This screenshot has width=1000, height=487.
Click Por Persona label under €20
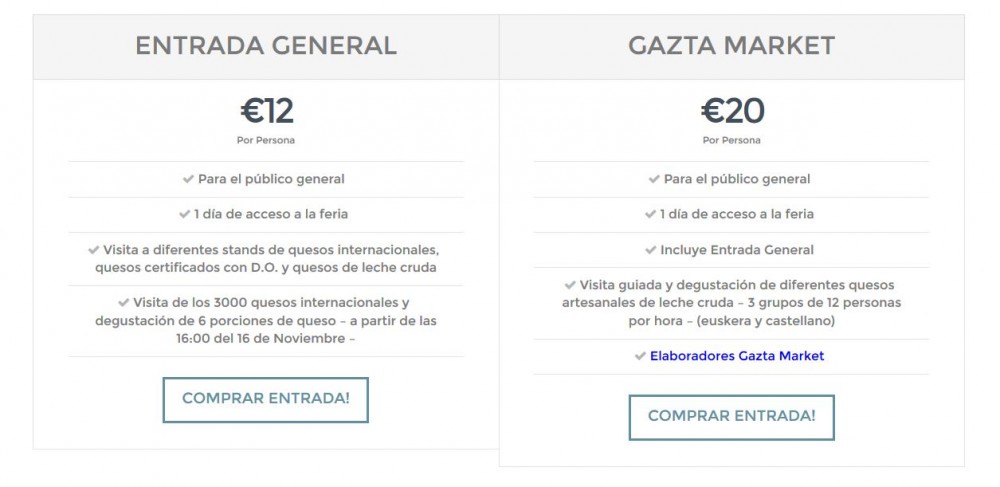[732, 140]
